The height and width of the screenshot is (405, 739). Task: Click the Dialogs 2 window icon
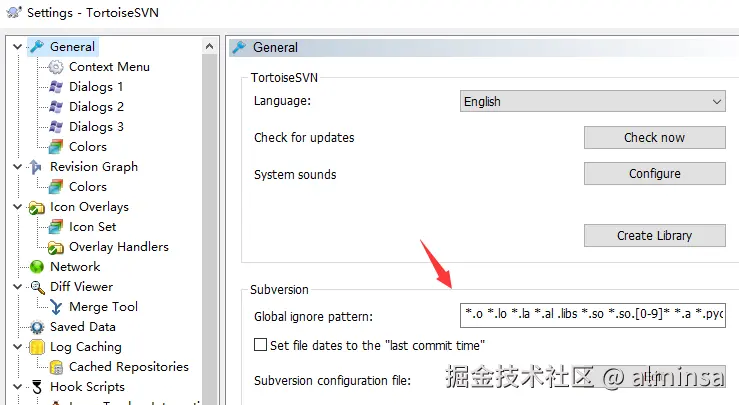[56, 107]
